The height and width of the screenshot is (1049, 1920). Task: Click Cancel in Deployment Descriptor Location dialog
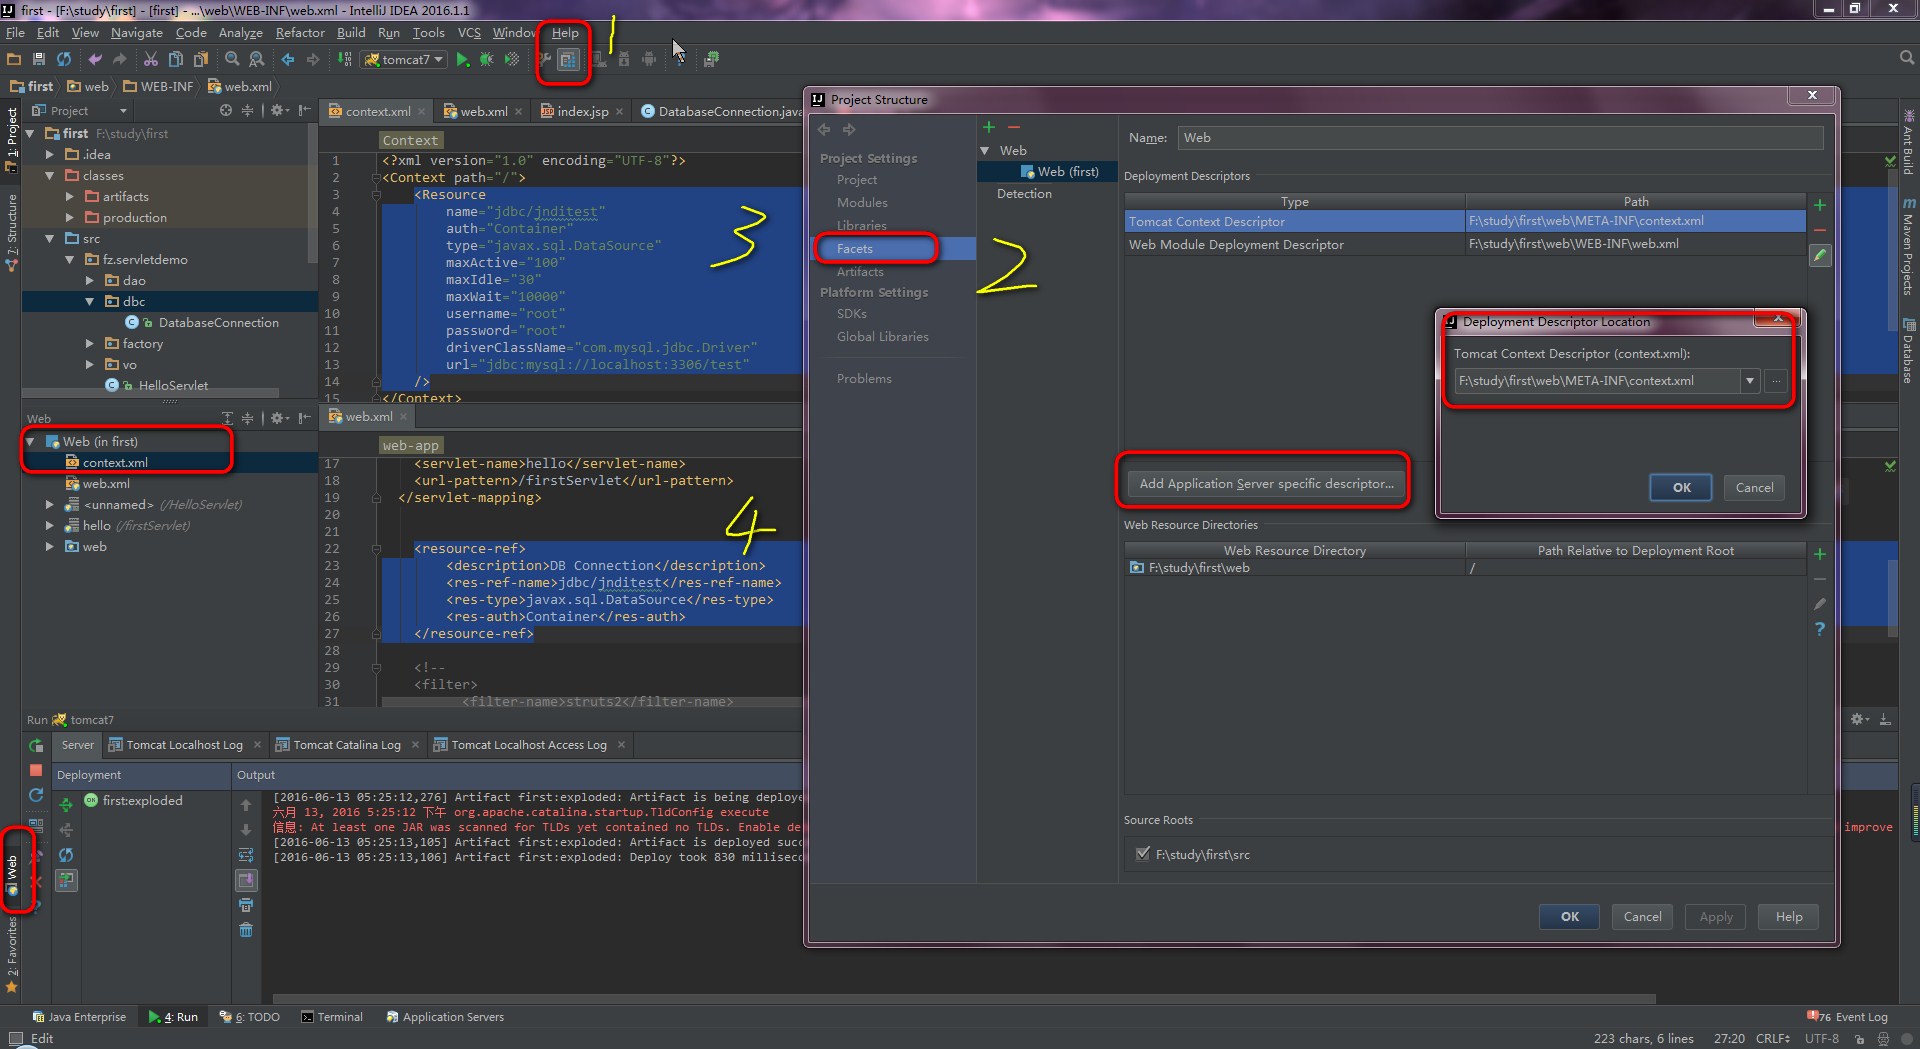coord(1754,488)
